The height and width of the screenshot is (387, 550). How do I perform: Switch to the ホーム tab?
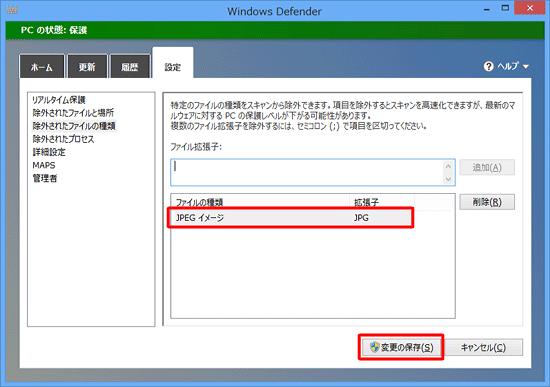tap(42, 66)
